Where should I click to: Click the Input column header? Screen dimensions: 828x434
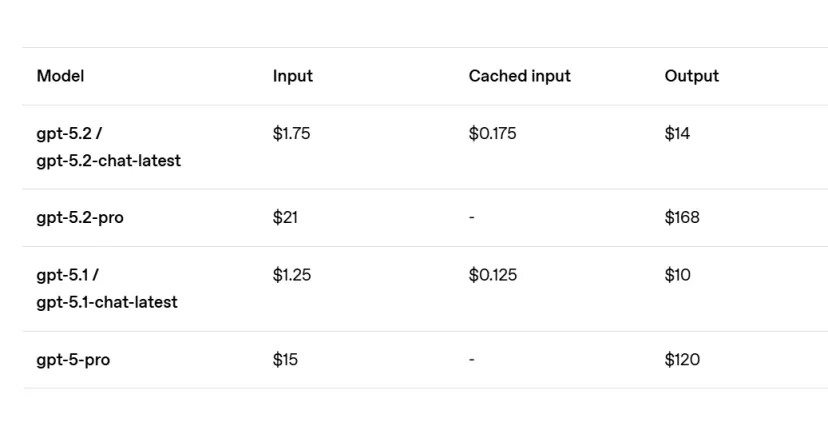[292, 76]
